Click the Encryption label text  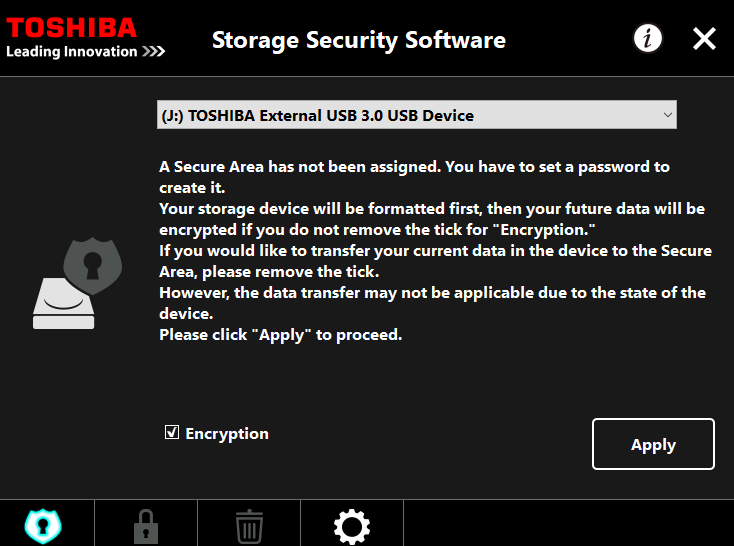pos(227,434)
